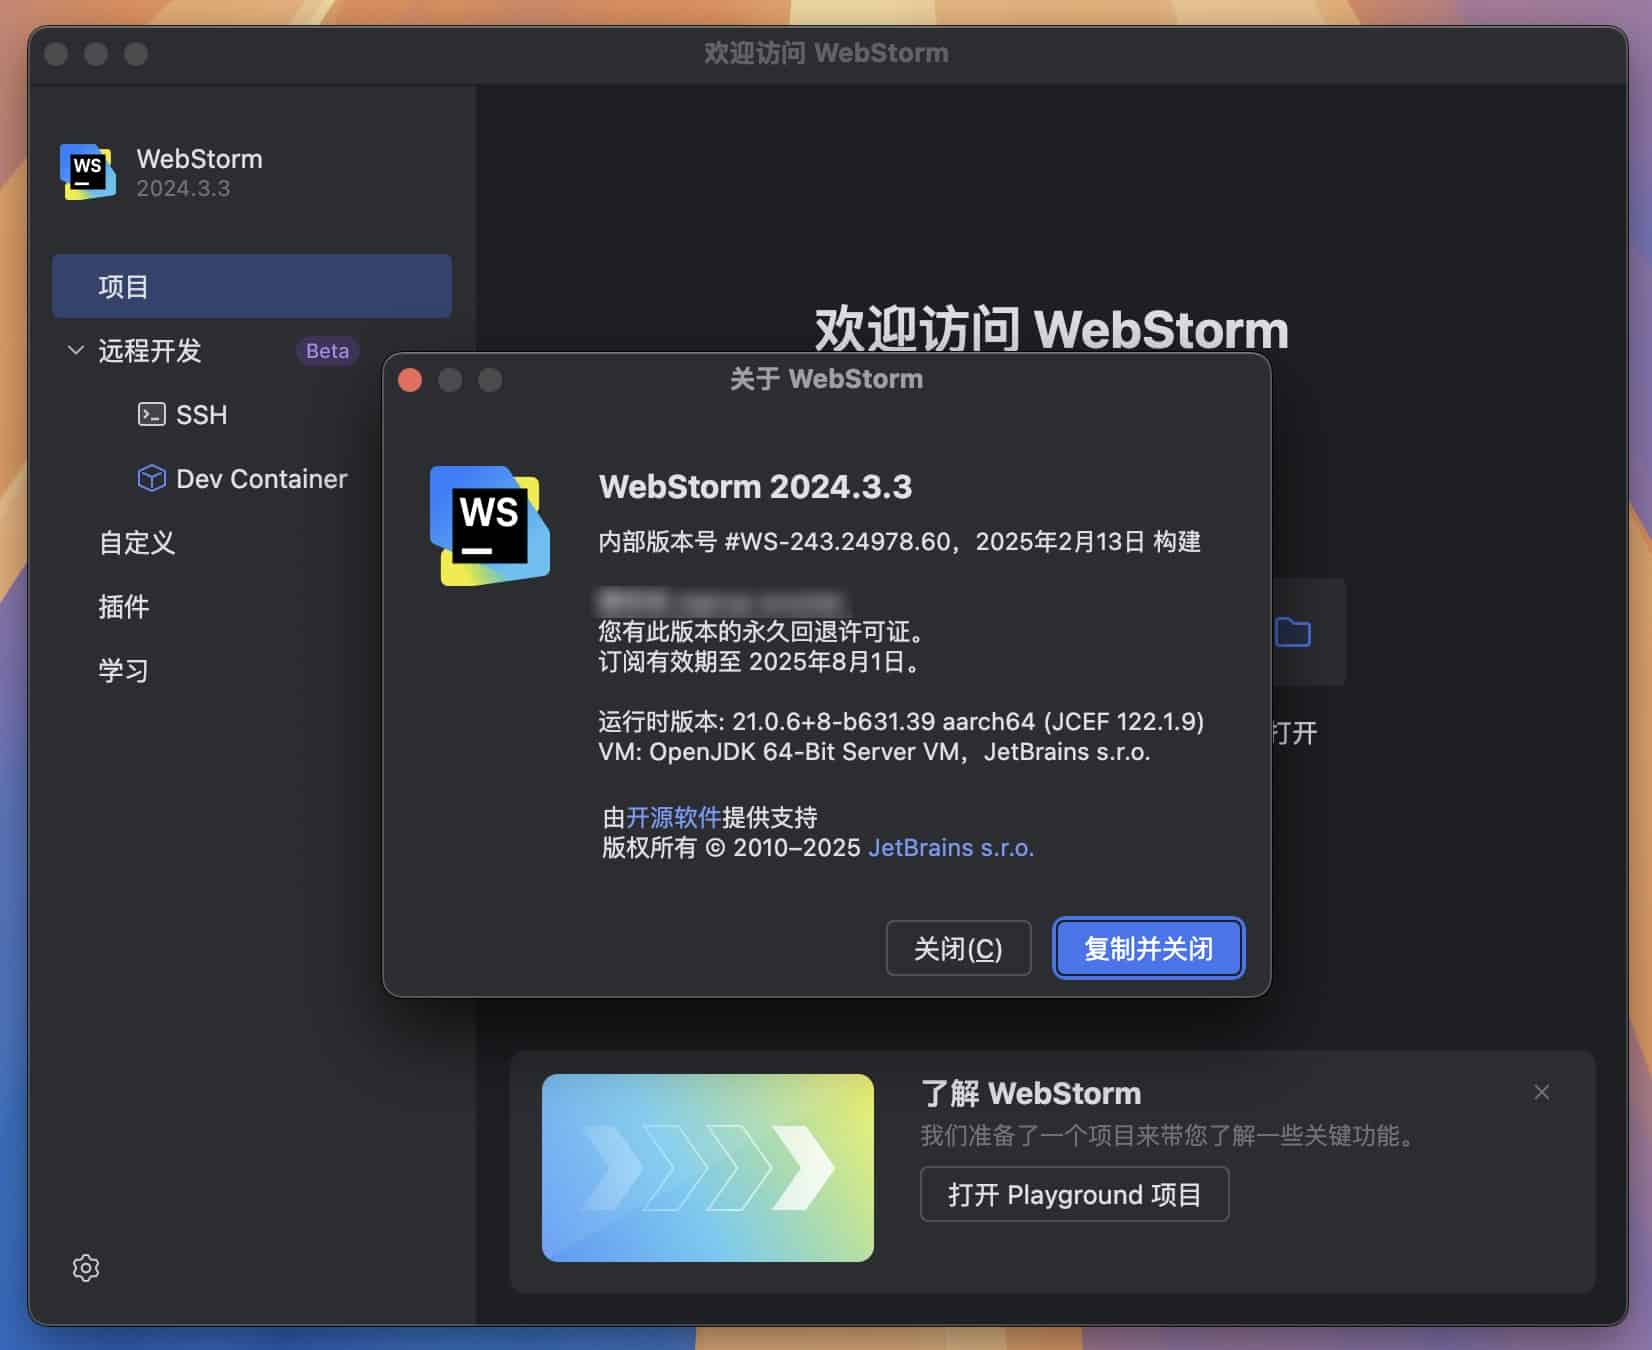The image size is (1652, 1350).
Task: Click the 关闭(C) button
Action: pyautogui.click(x=957, y=948)
